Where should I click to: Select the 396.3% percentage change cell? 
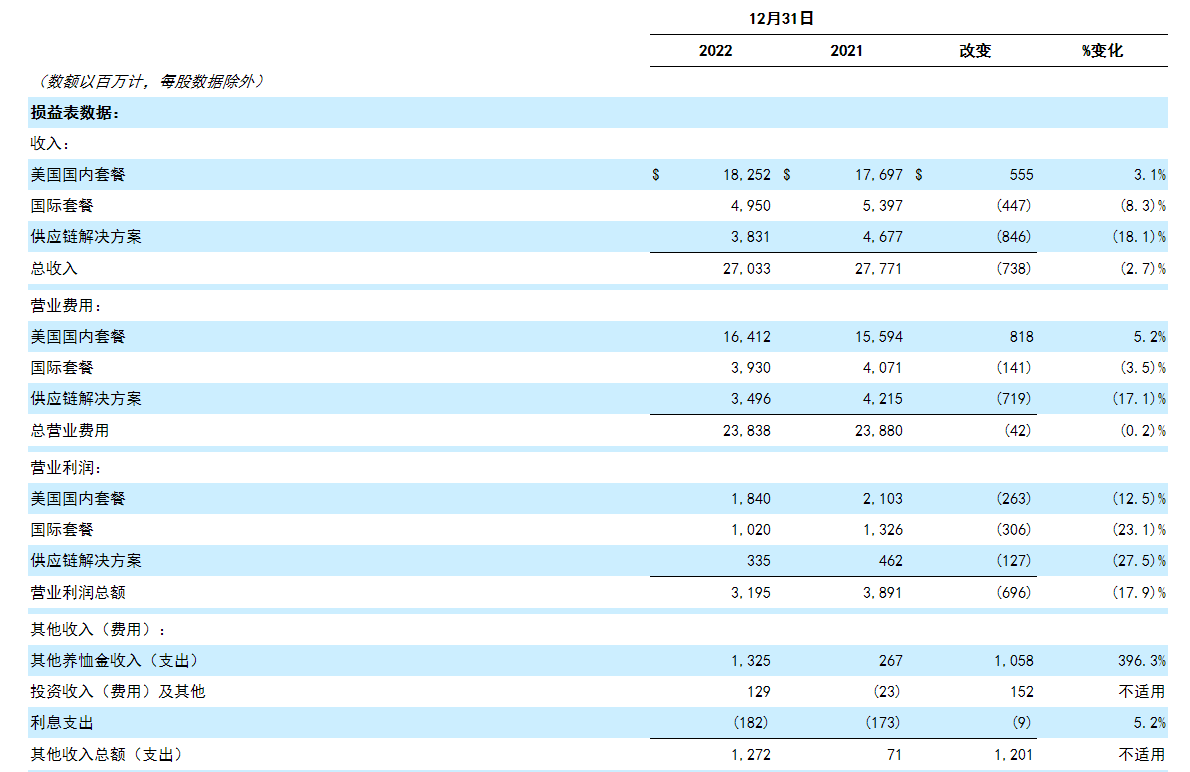point(1140,661)
